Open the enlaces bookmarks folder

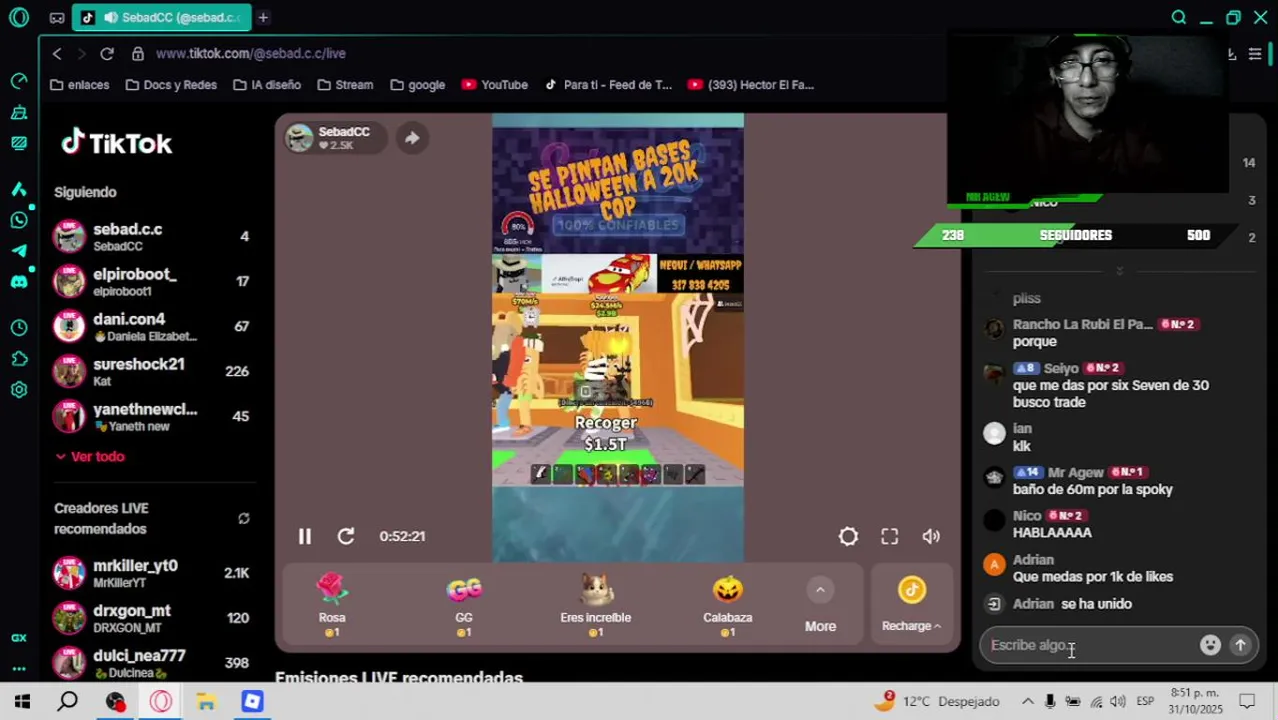click(x=79, y=85)
